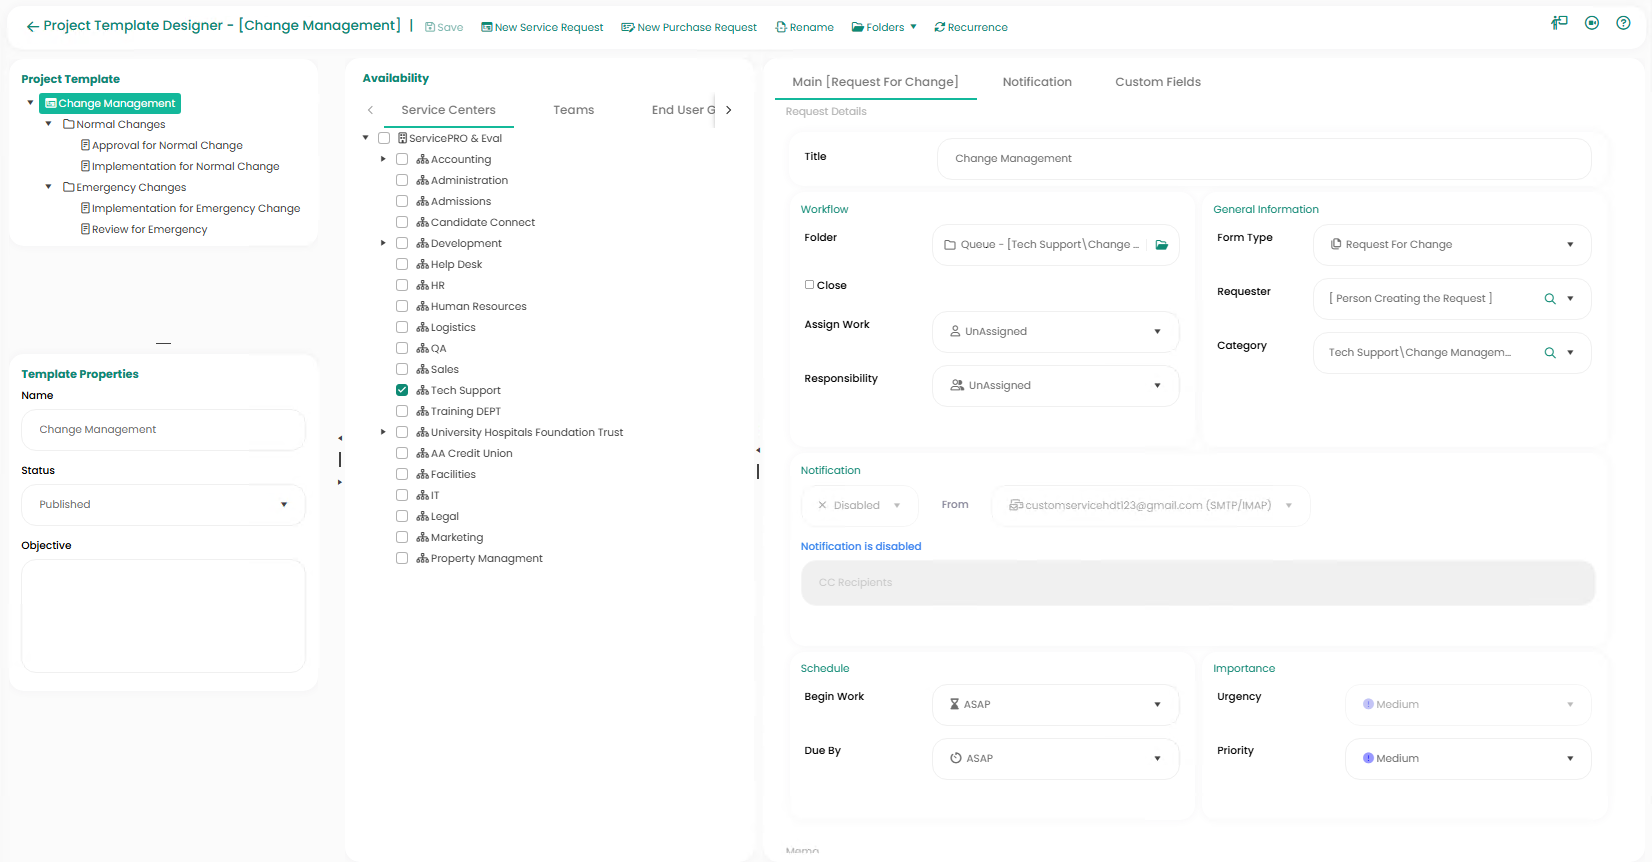Click the folder browse icon in Folder field
This screenshot has width=1652, height=862.
click(x=1161, y=245)
